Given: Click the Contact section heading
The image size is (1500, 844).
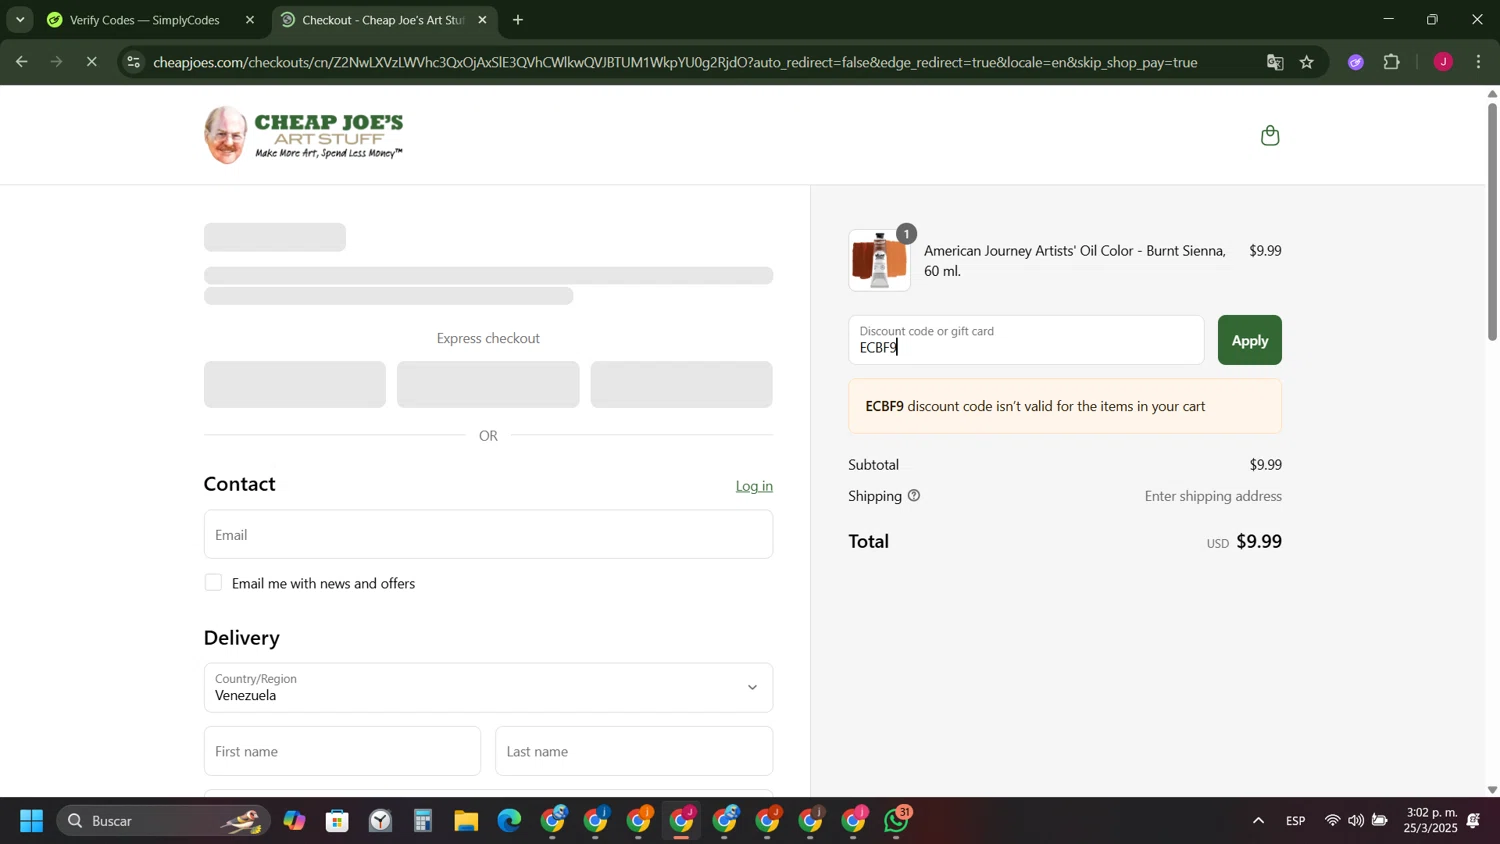Looking at the screenshot, I should (x=240, y=484).
